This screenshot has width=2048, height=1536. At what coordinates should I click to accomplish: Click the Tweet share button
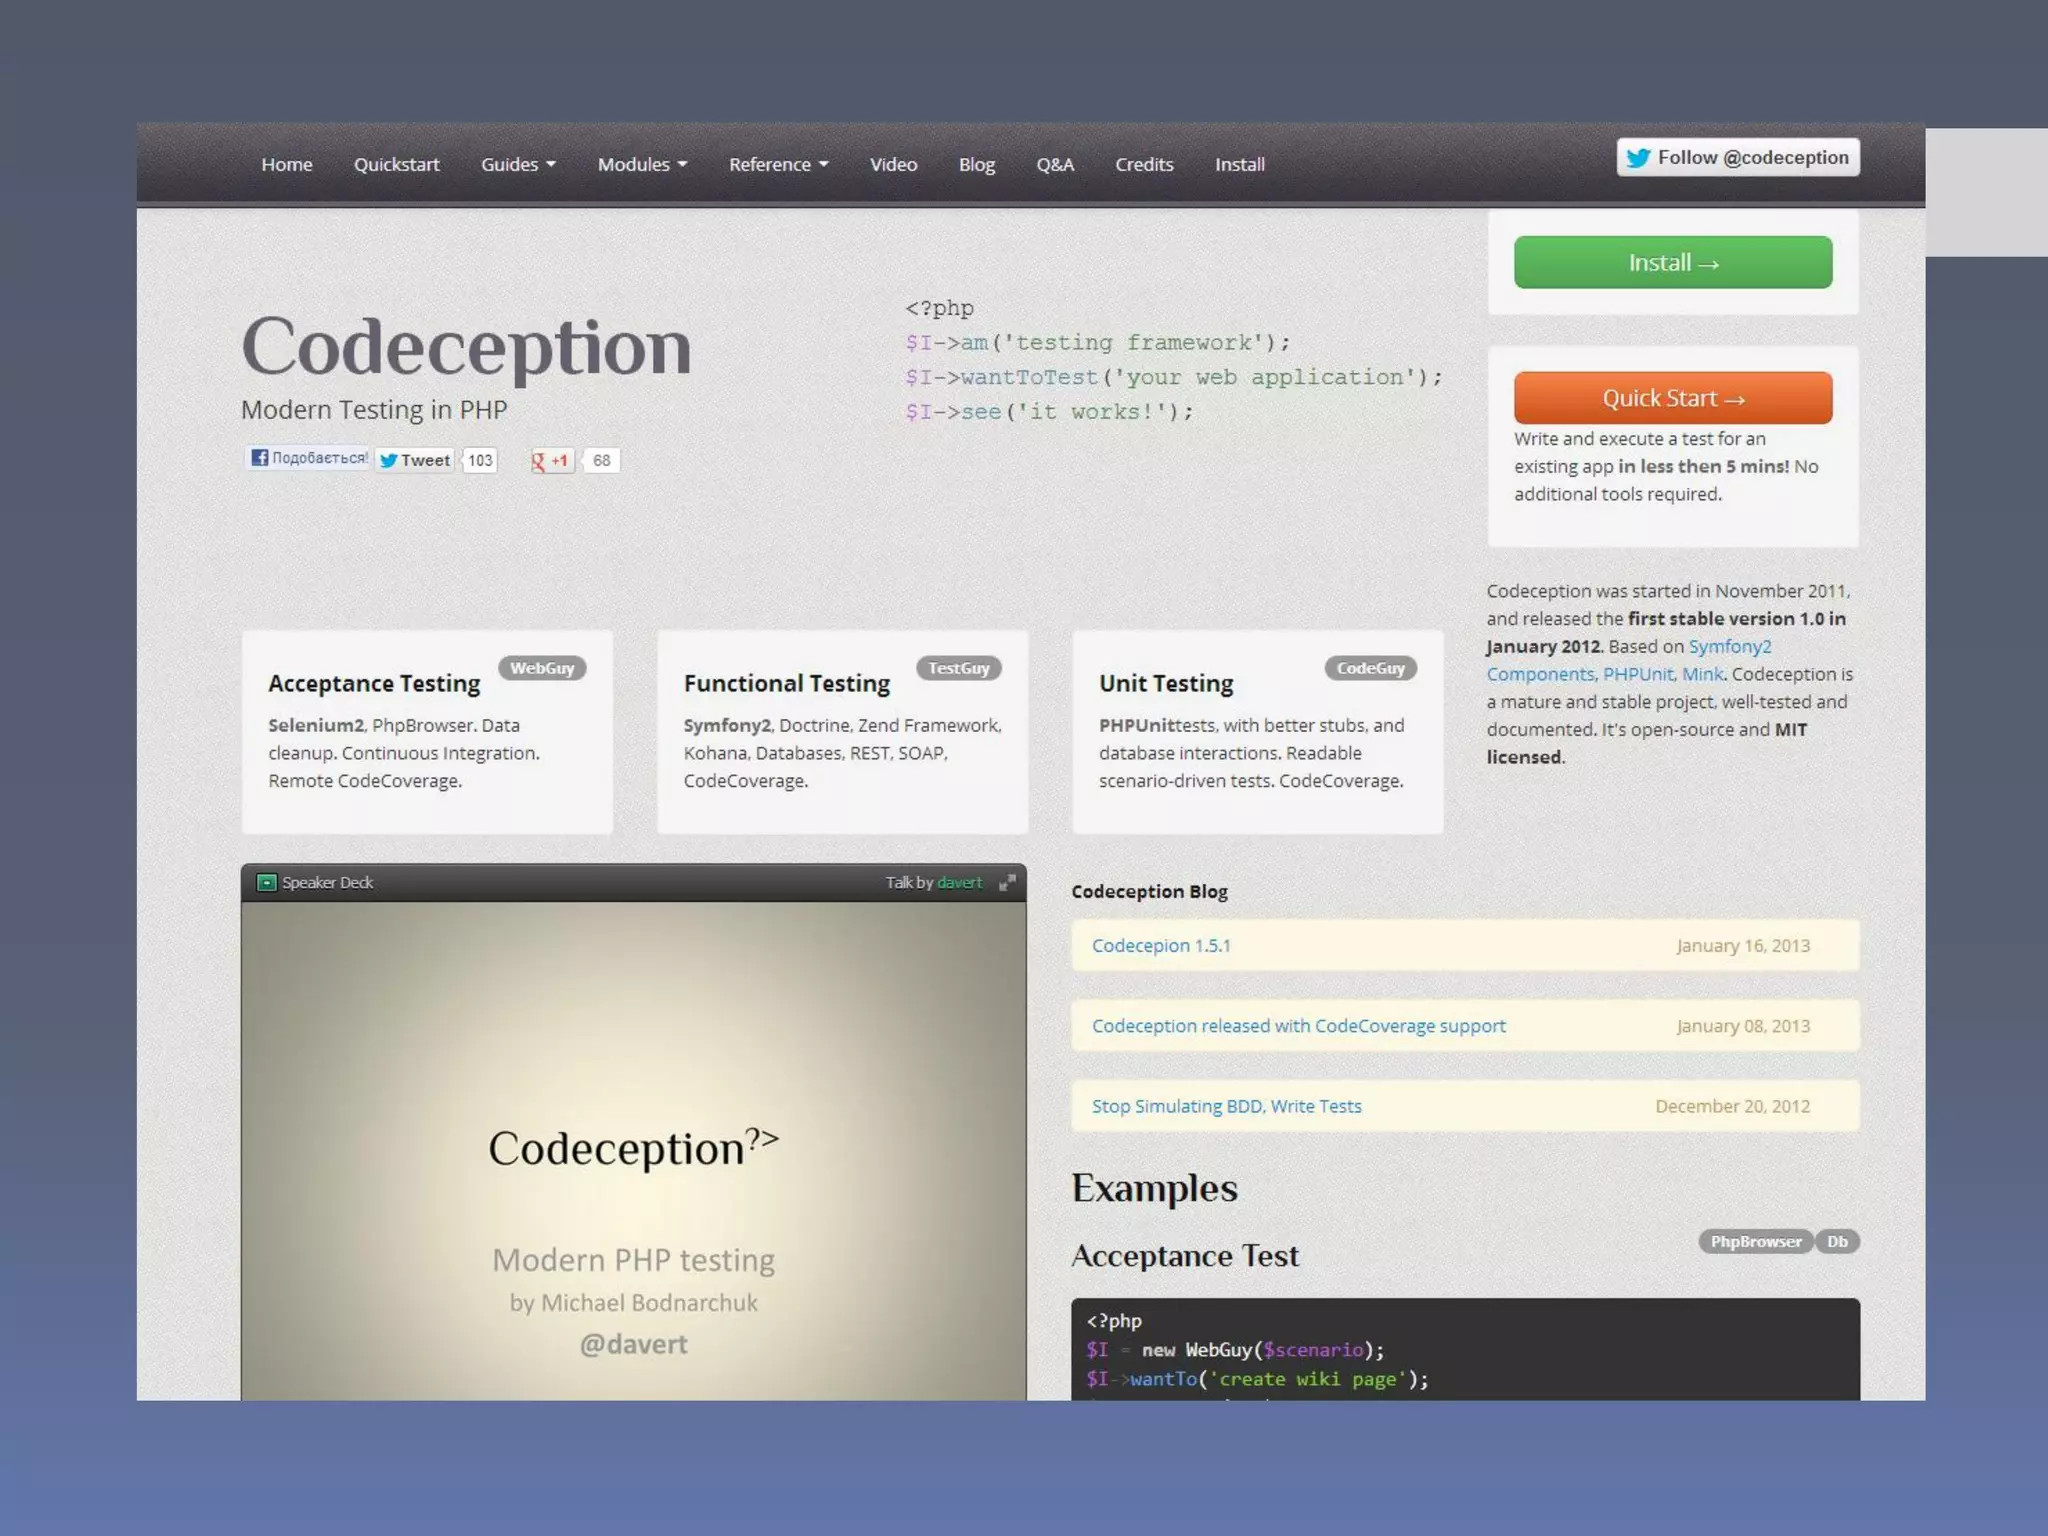pos(415,460)
